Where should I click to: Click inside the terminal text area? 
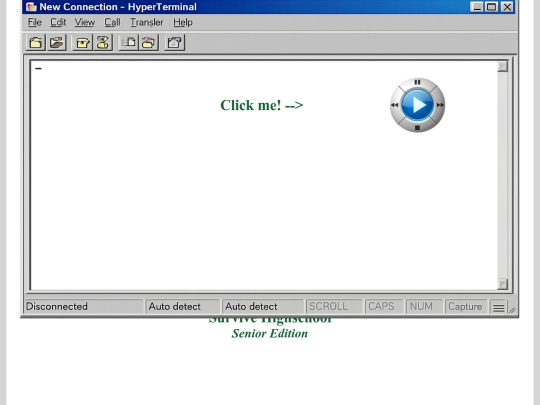click(263, 176)
